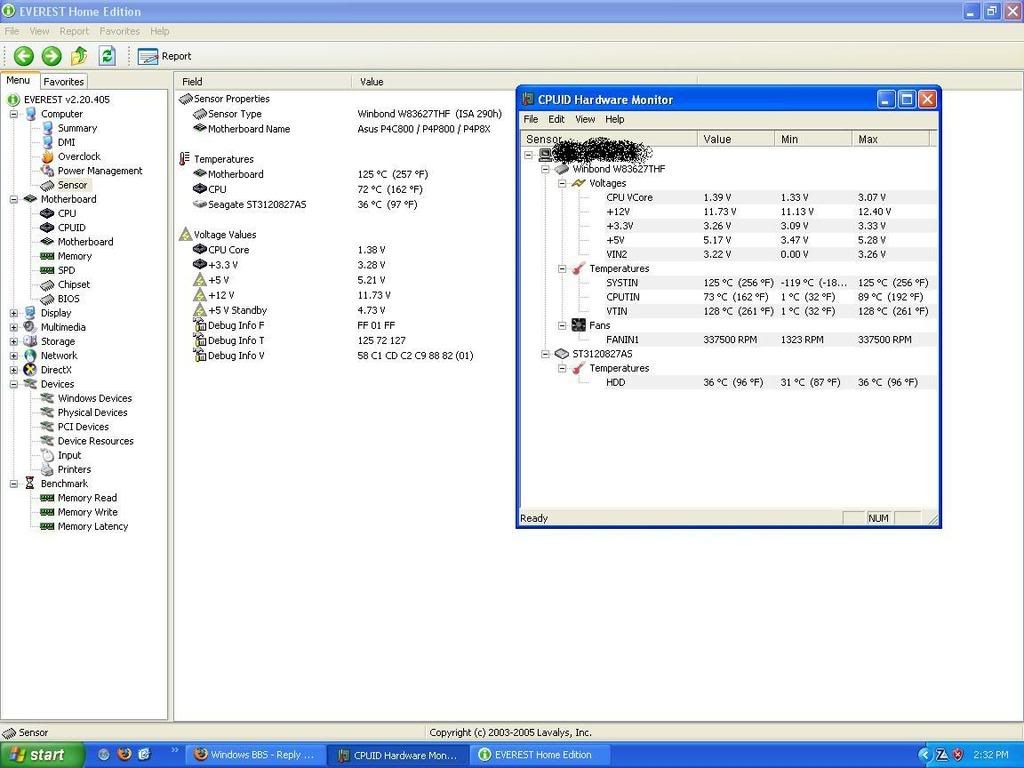Go back using the green left arrow
The width and height of the screenshot is (1024, 768).
click(x=24, y=56)
